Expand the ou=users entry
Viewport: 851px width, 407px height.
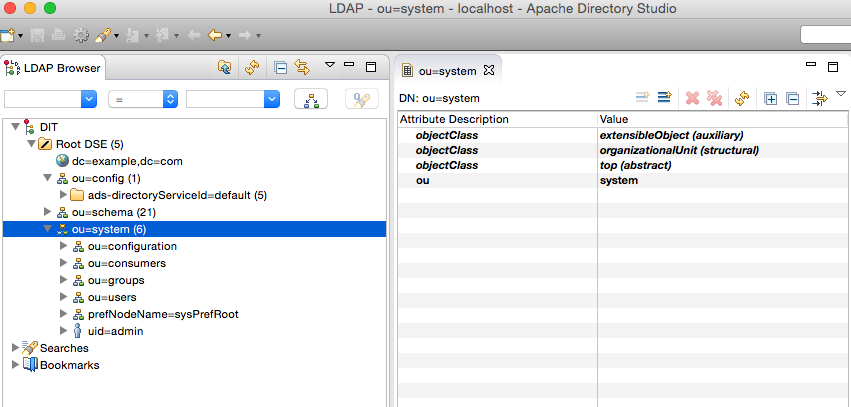pos(63,297)
